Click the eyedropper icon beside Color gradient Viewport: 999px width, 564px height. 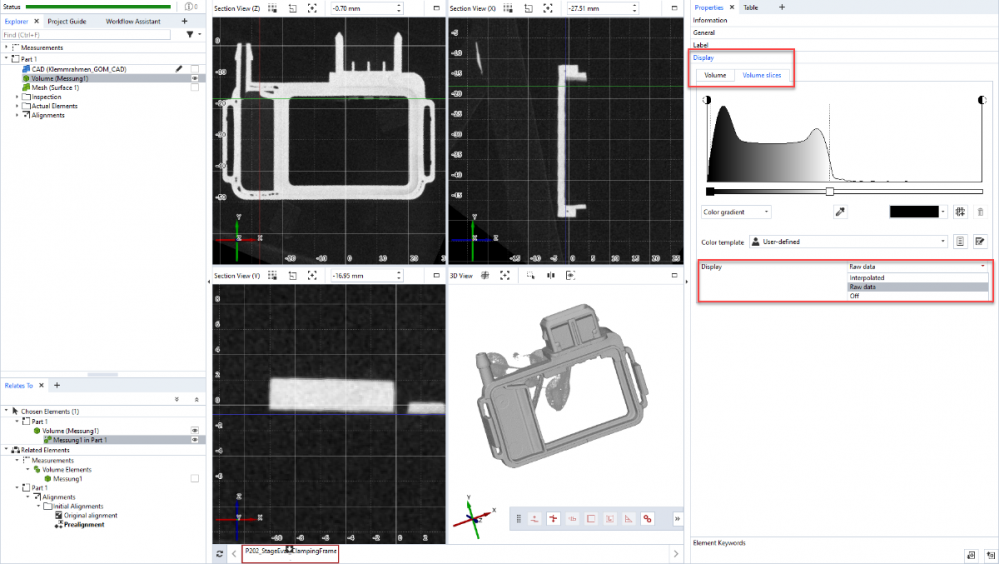839,212
